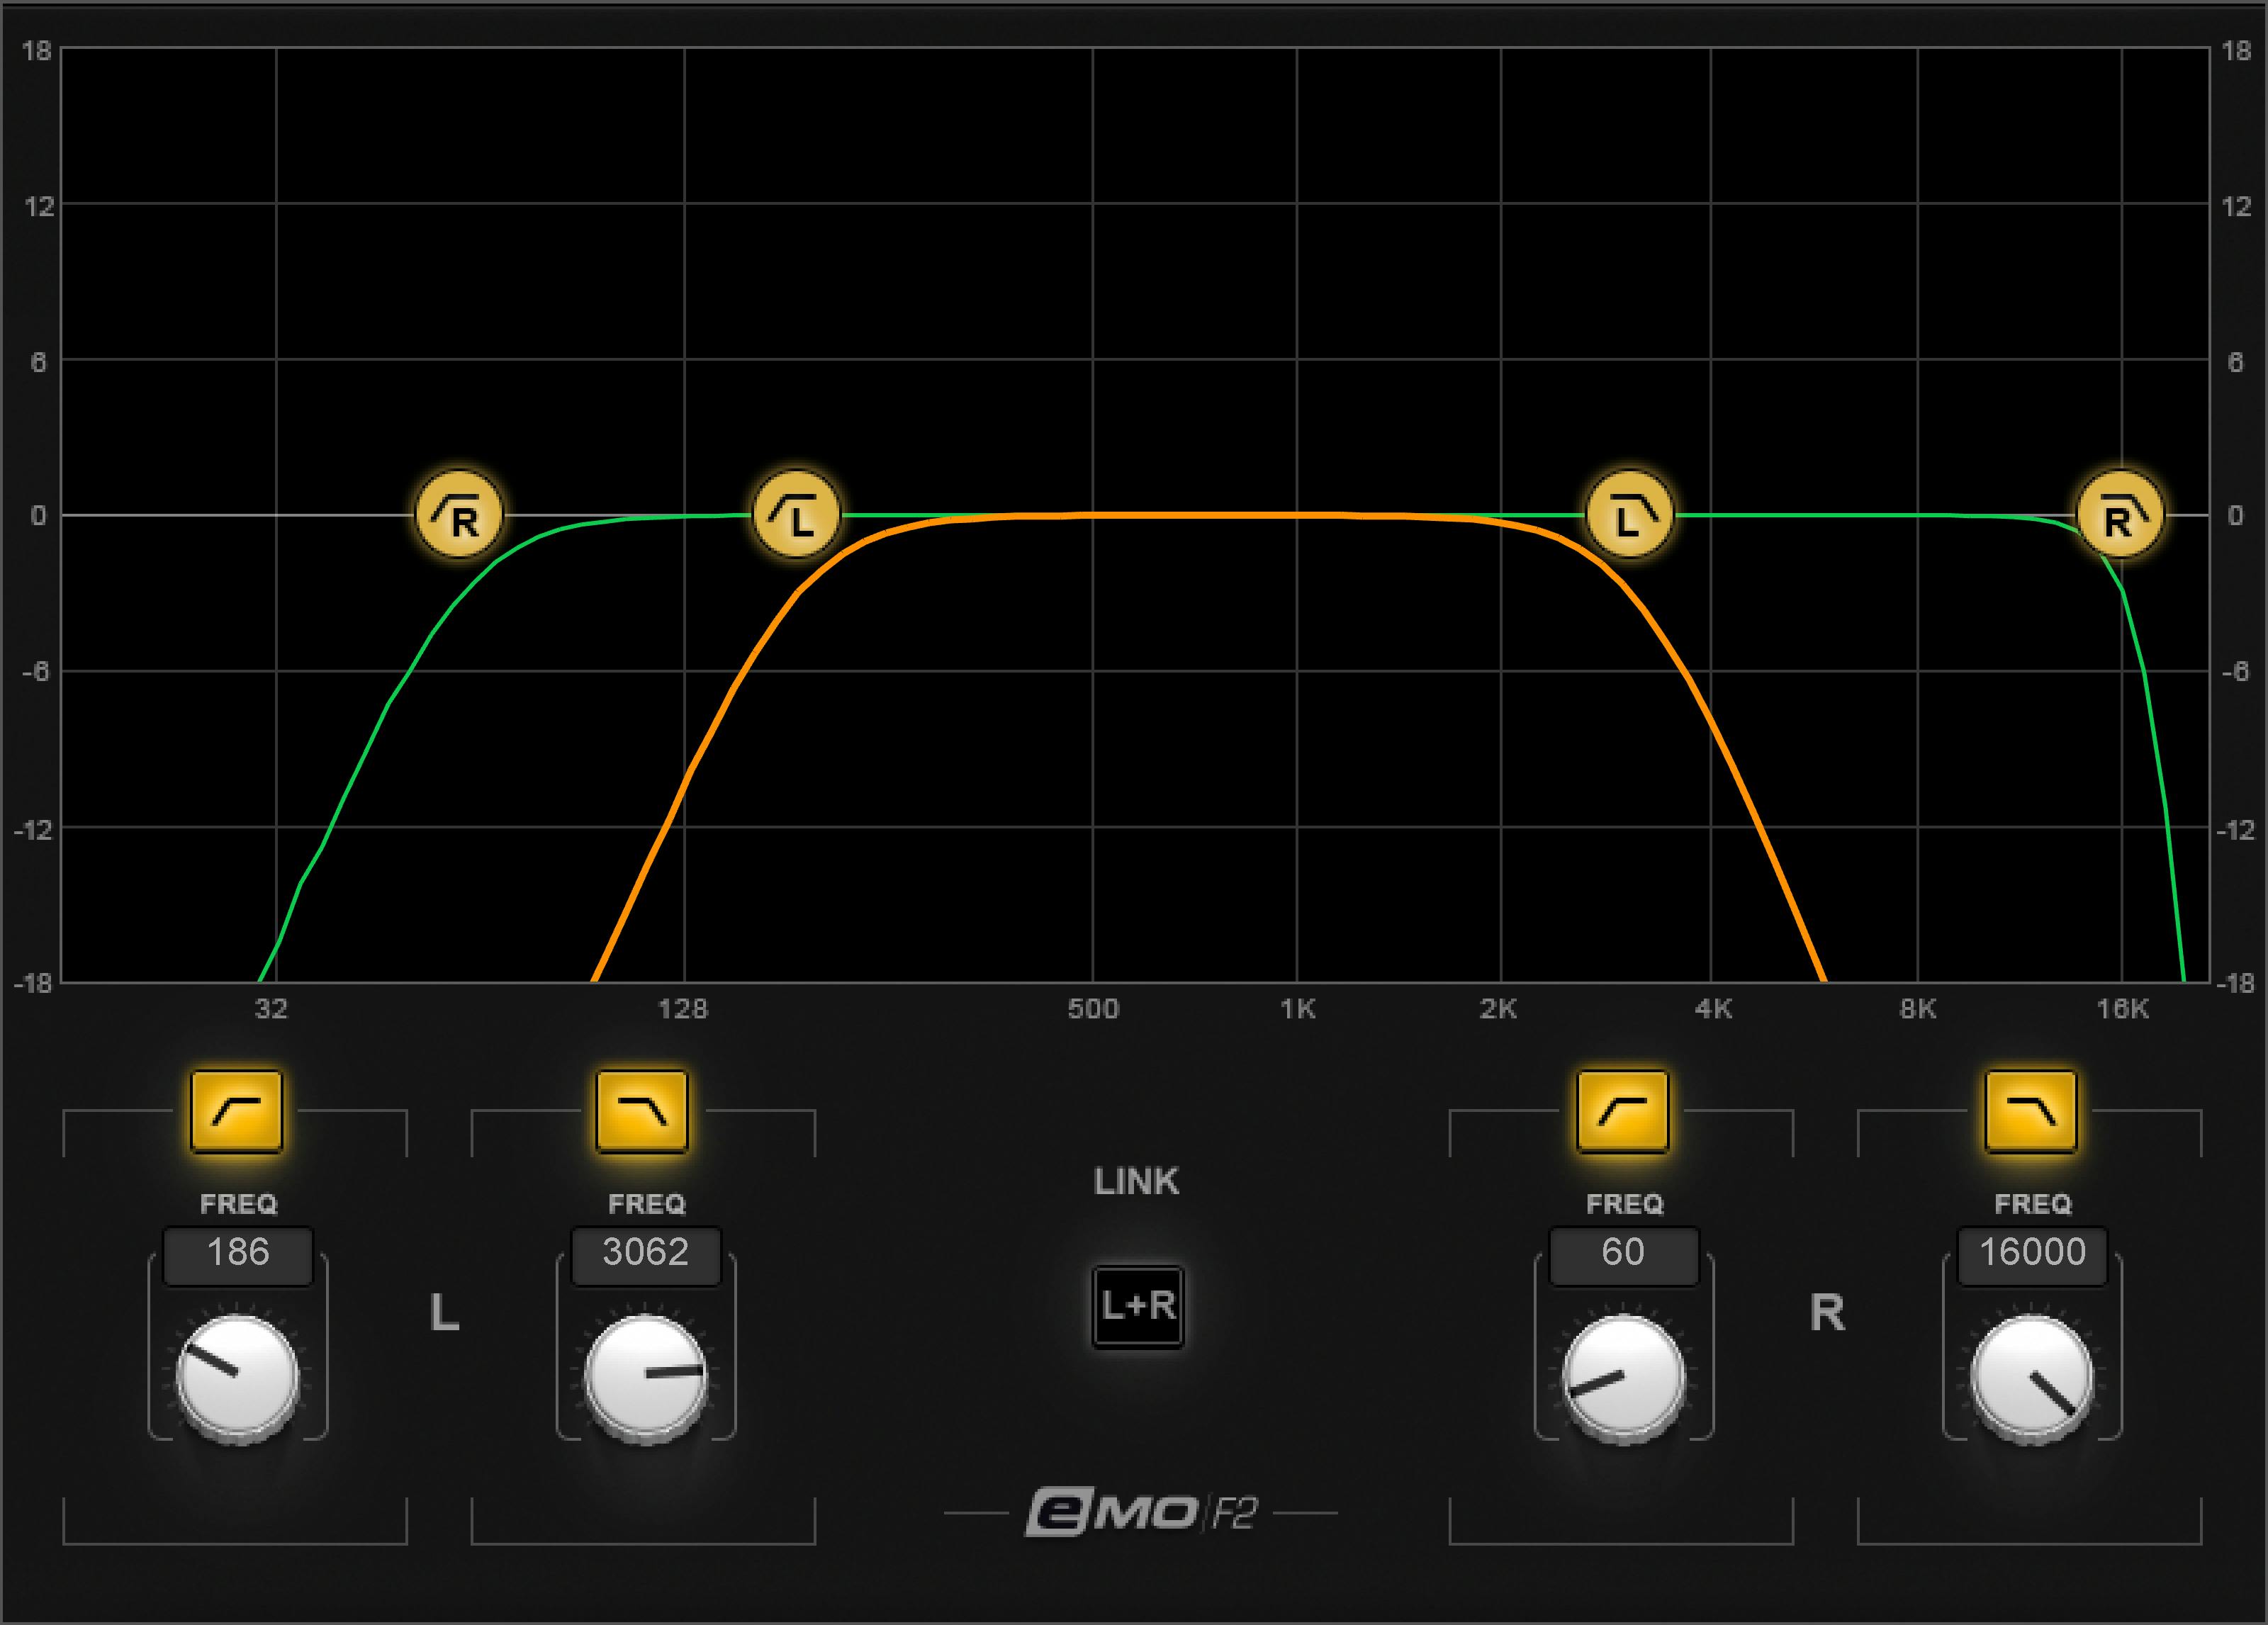Viewport: 2268px width, 1625px height.
Task: Toggle the right channel high-pass filter button
Action: [x=1623, y=1111]
